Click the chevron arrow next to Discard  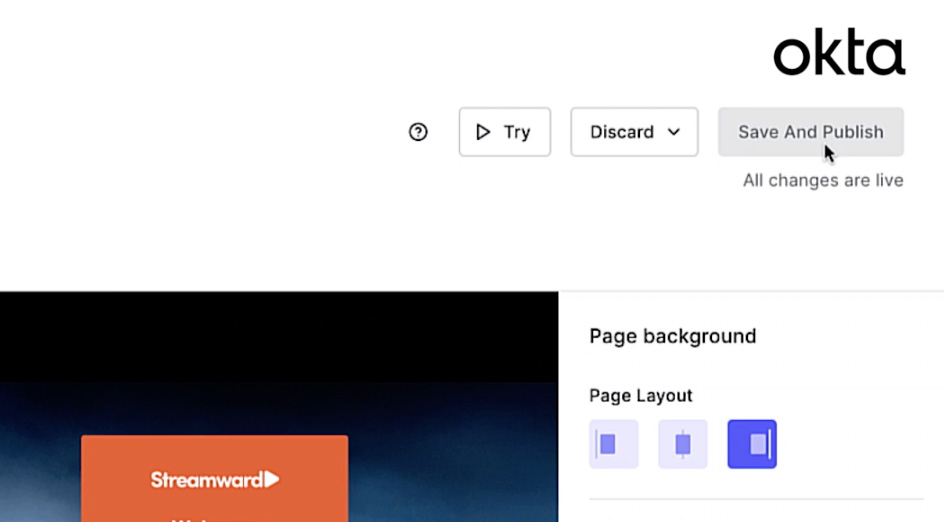(x=674, y=132)
